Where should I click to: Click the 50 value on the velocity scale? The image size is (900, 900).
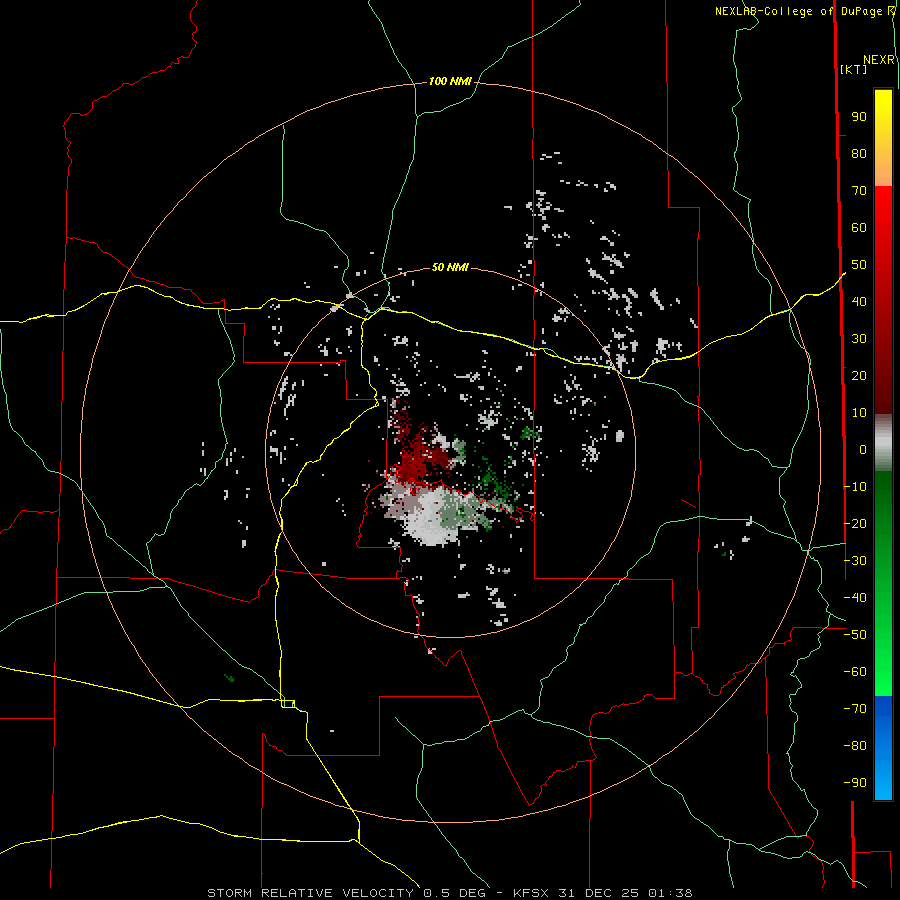(859, 265)
